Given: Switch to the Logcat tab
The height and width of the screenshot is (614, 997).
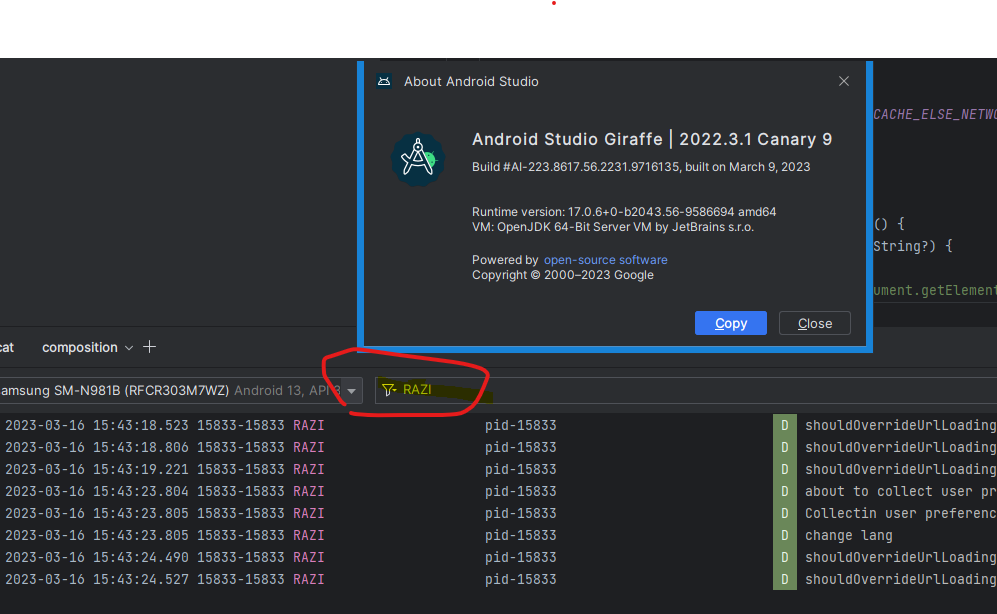Looking at the screenshot, I should coord(6,347).
